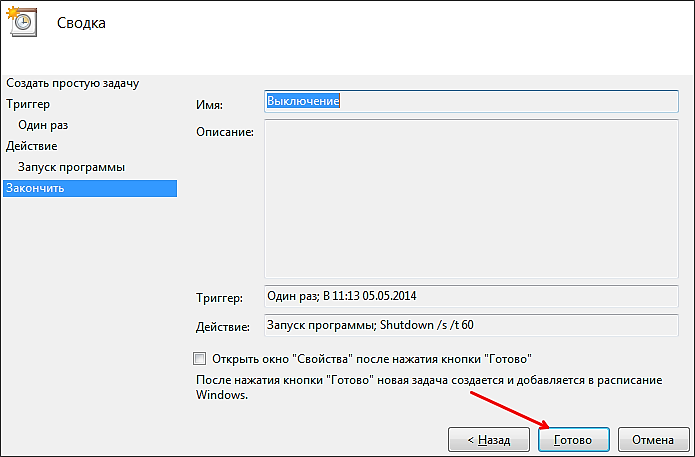Click inside the "Описание" text area
Image resolution: width=695 pixels, height=457 pixels.
click(x=470, y=198)
